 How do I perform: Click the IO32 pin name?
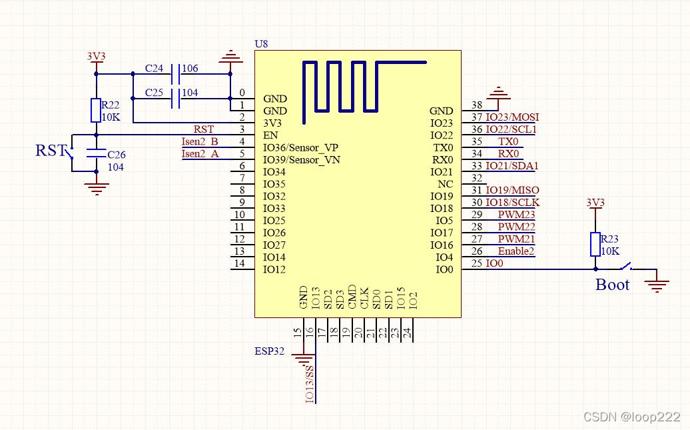coord(274,196)
